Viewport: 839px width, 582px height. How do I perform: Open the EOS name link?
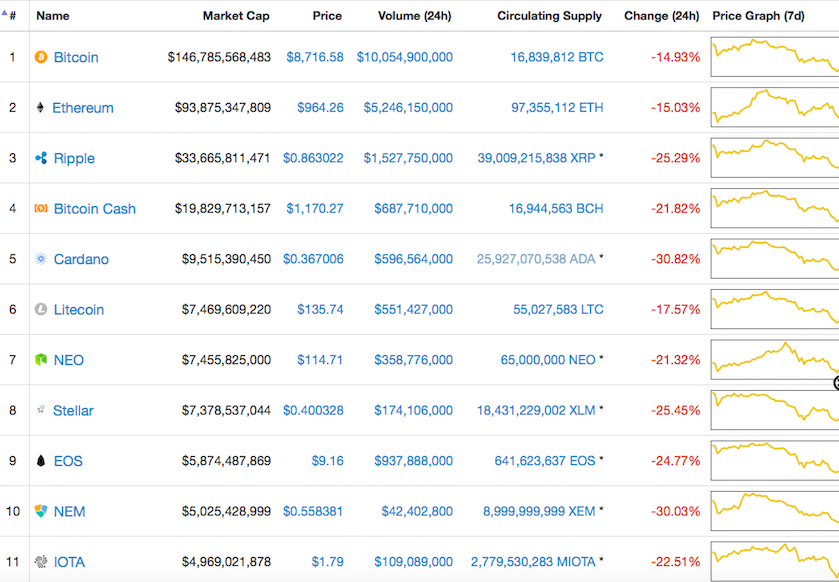[x=68, y=461]
